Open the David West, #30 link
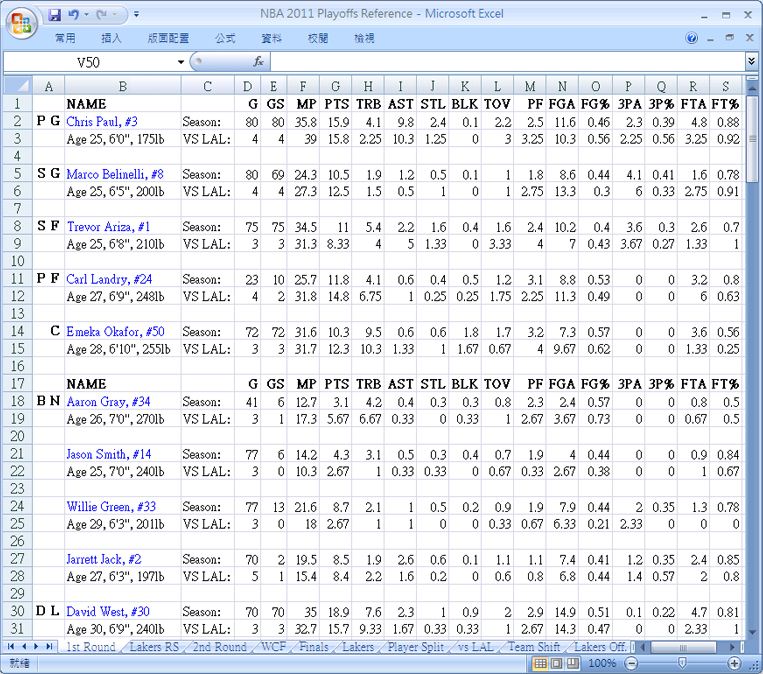This screenshot has width=763, height=674. click(108, 611)
